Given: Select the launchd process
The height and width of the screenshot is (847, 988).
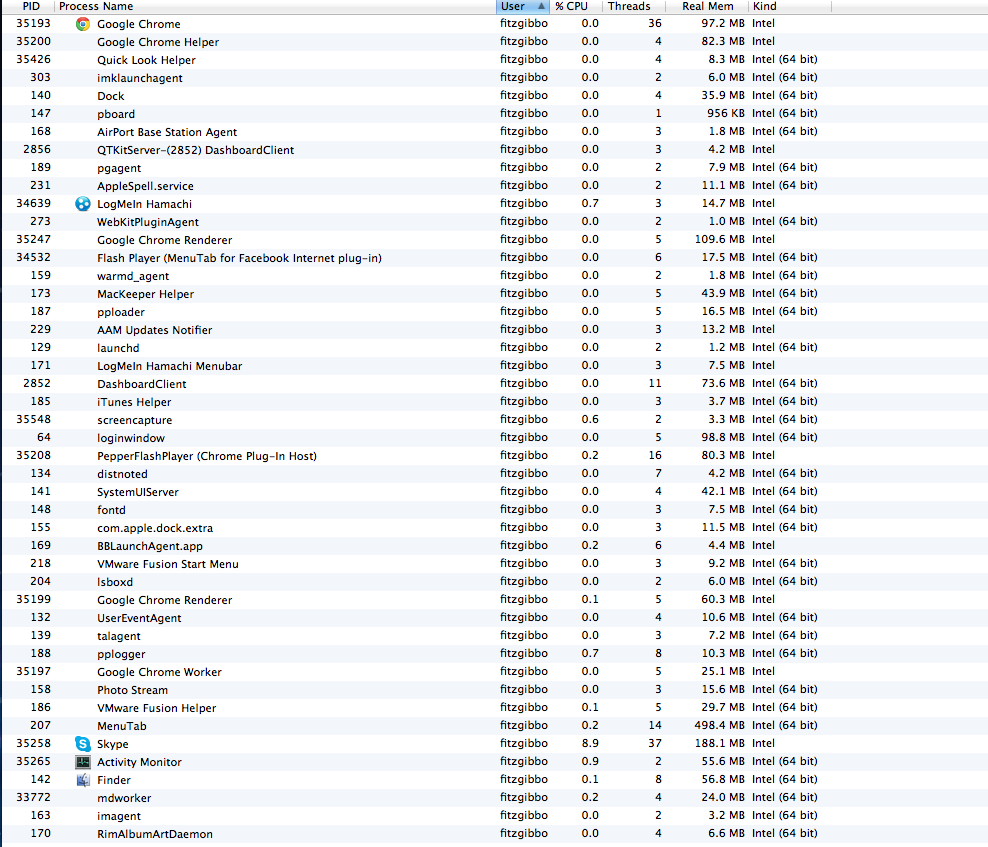Looking at the screenshot, I should click(x=494, y=348).
